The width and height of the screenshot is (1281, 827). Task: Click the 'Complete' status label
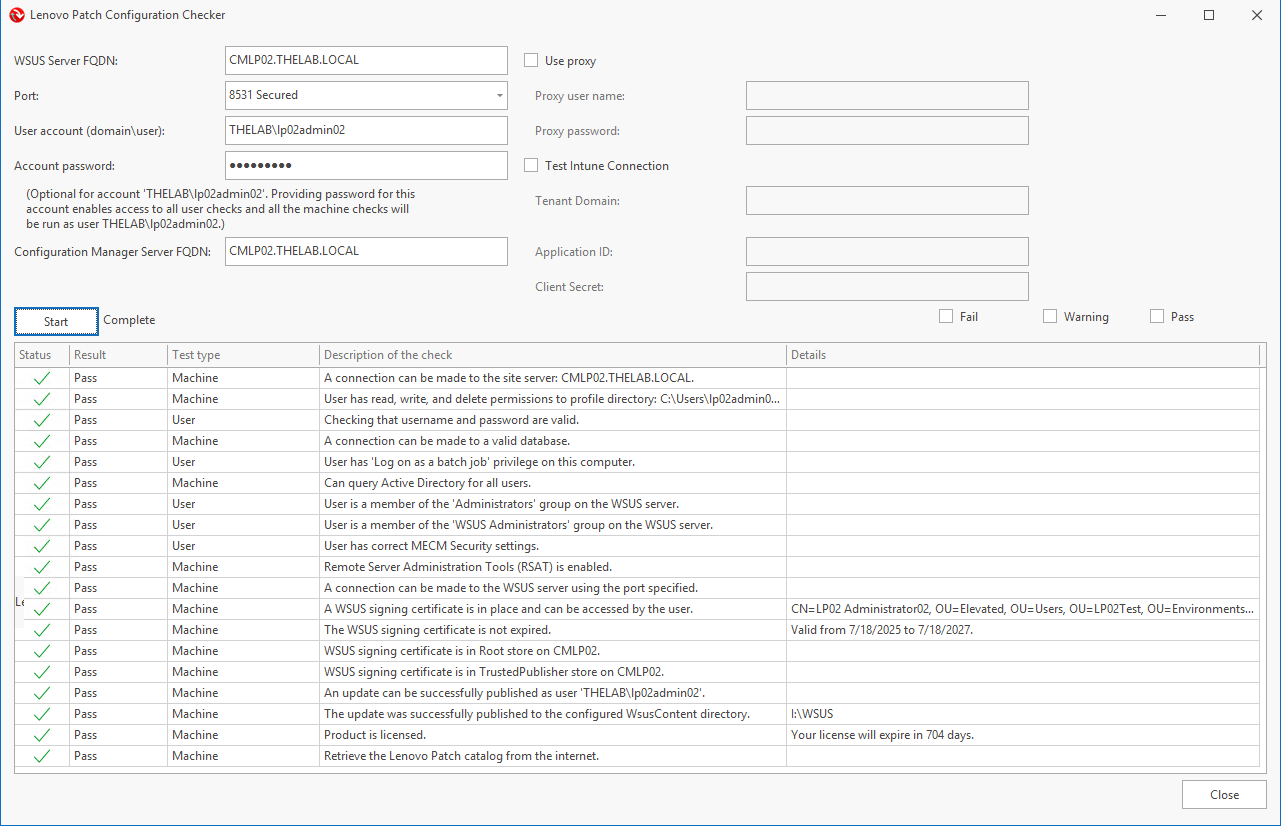(129, 320)
